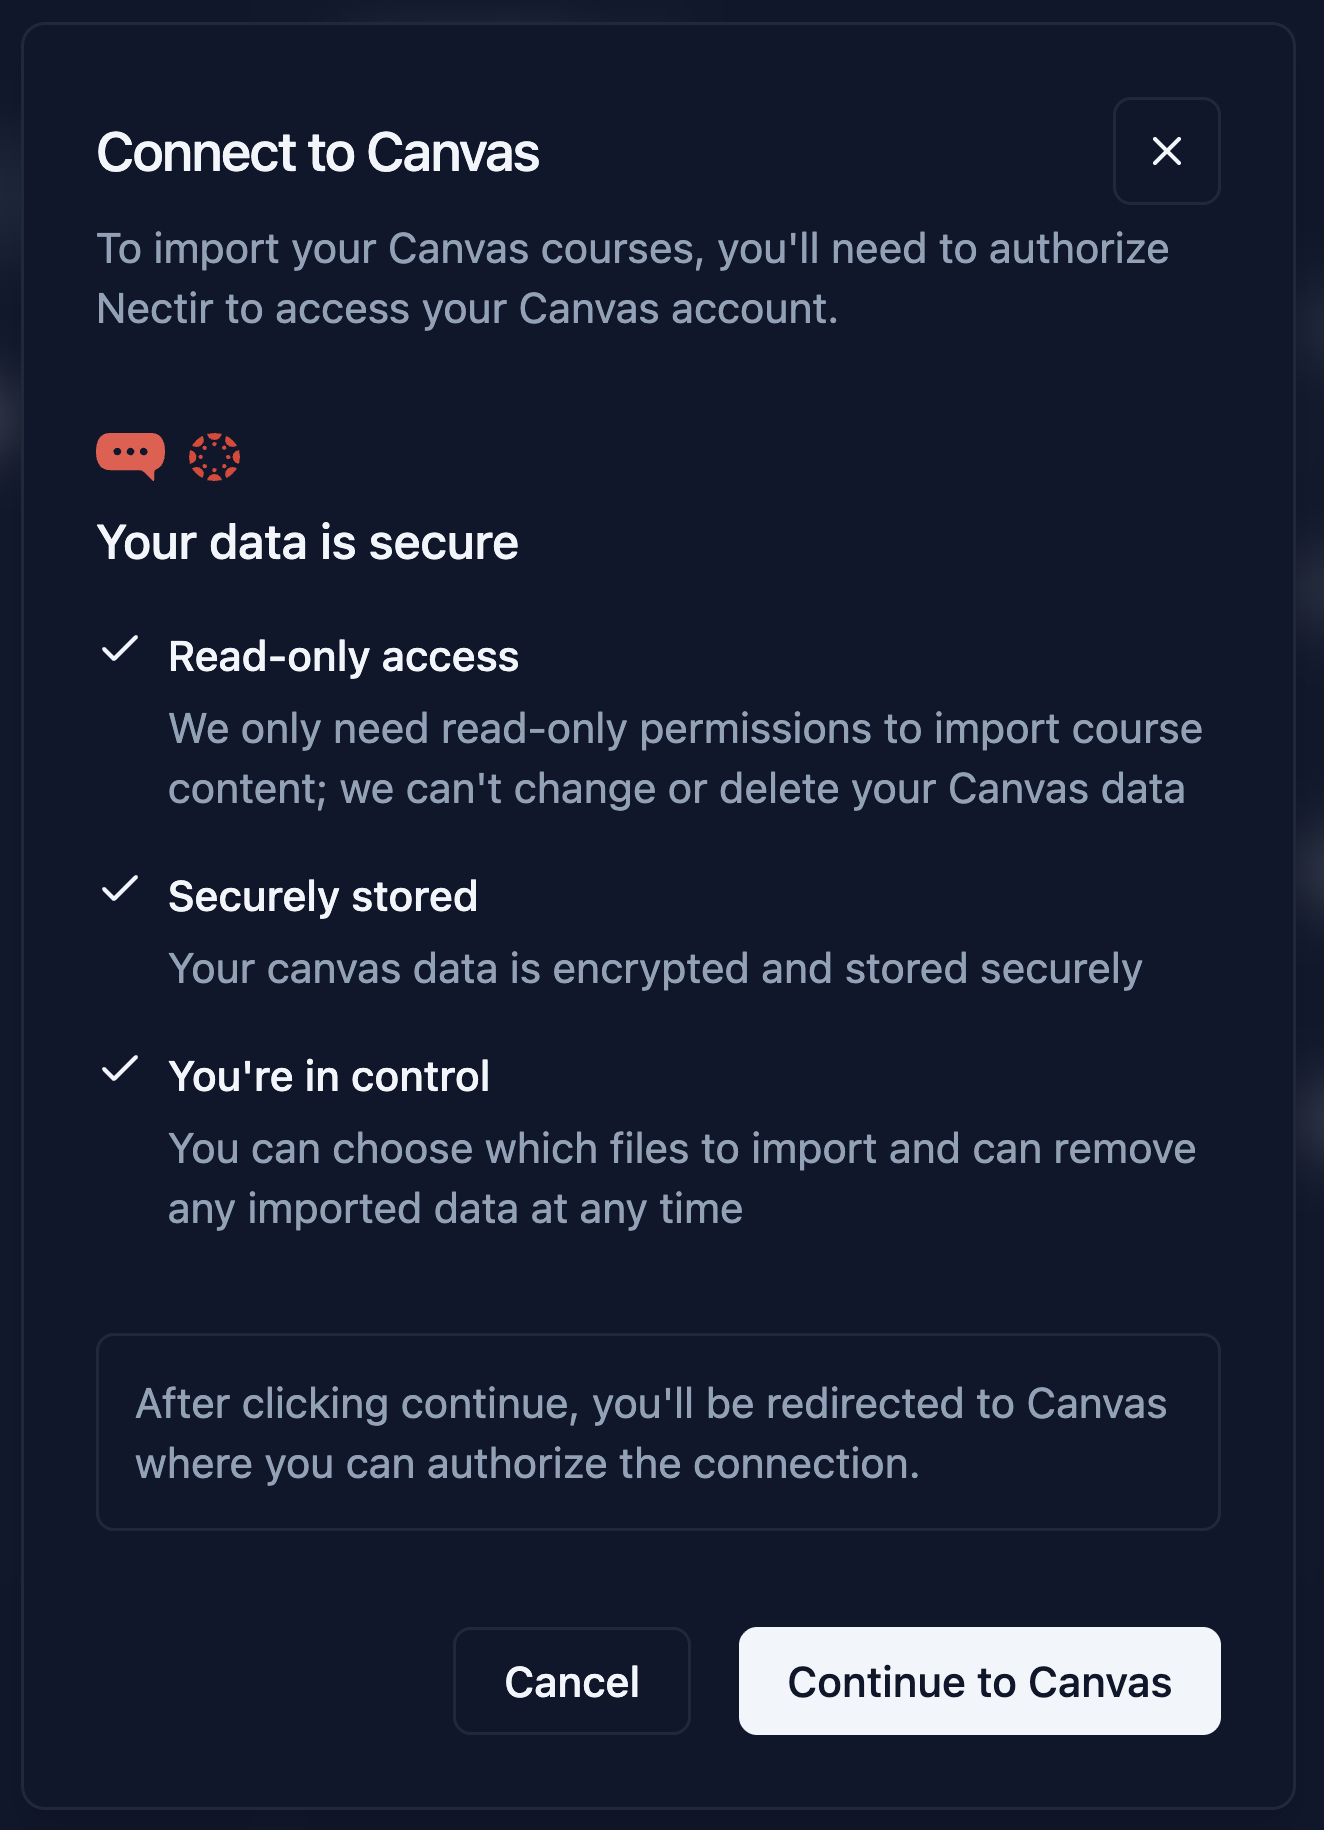Viewport: 1324px width, 1830px height.
Task: Click the checkmark beside You're in control
Action: pos(121,1071)
